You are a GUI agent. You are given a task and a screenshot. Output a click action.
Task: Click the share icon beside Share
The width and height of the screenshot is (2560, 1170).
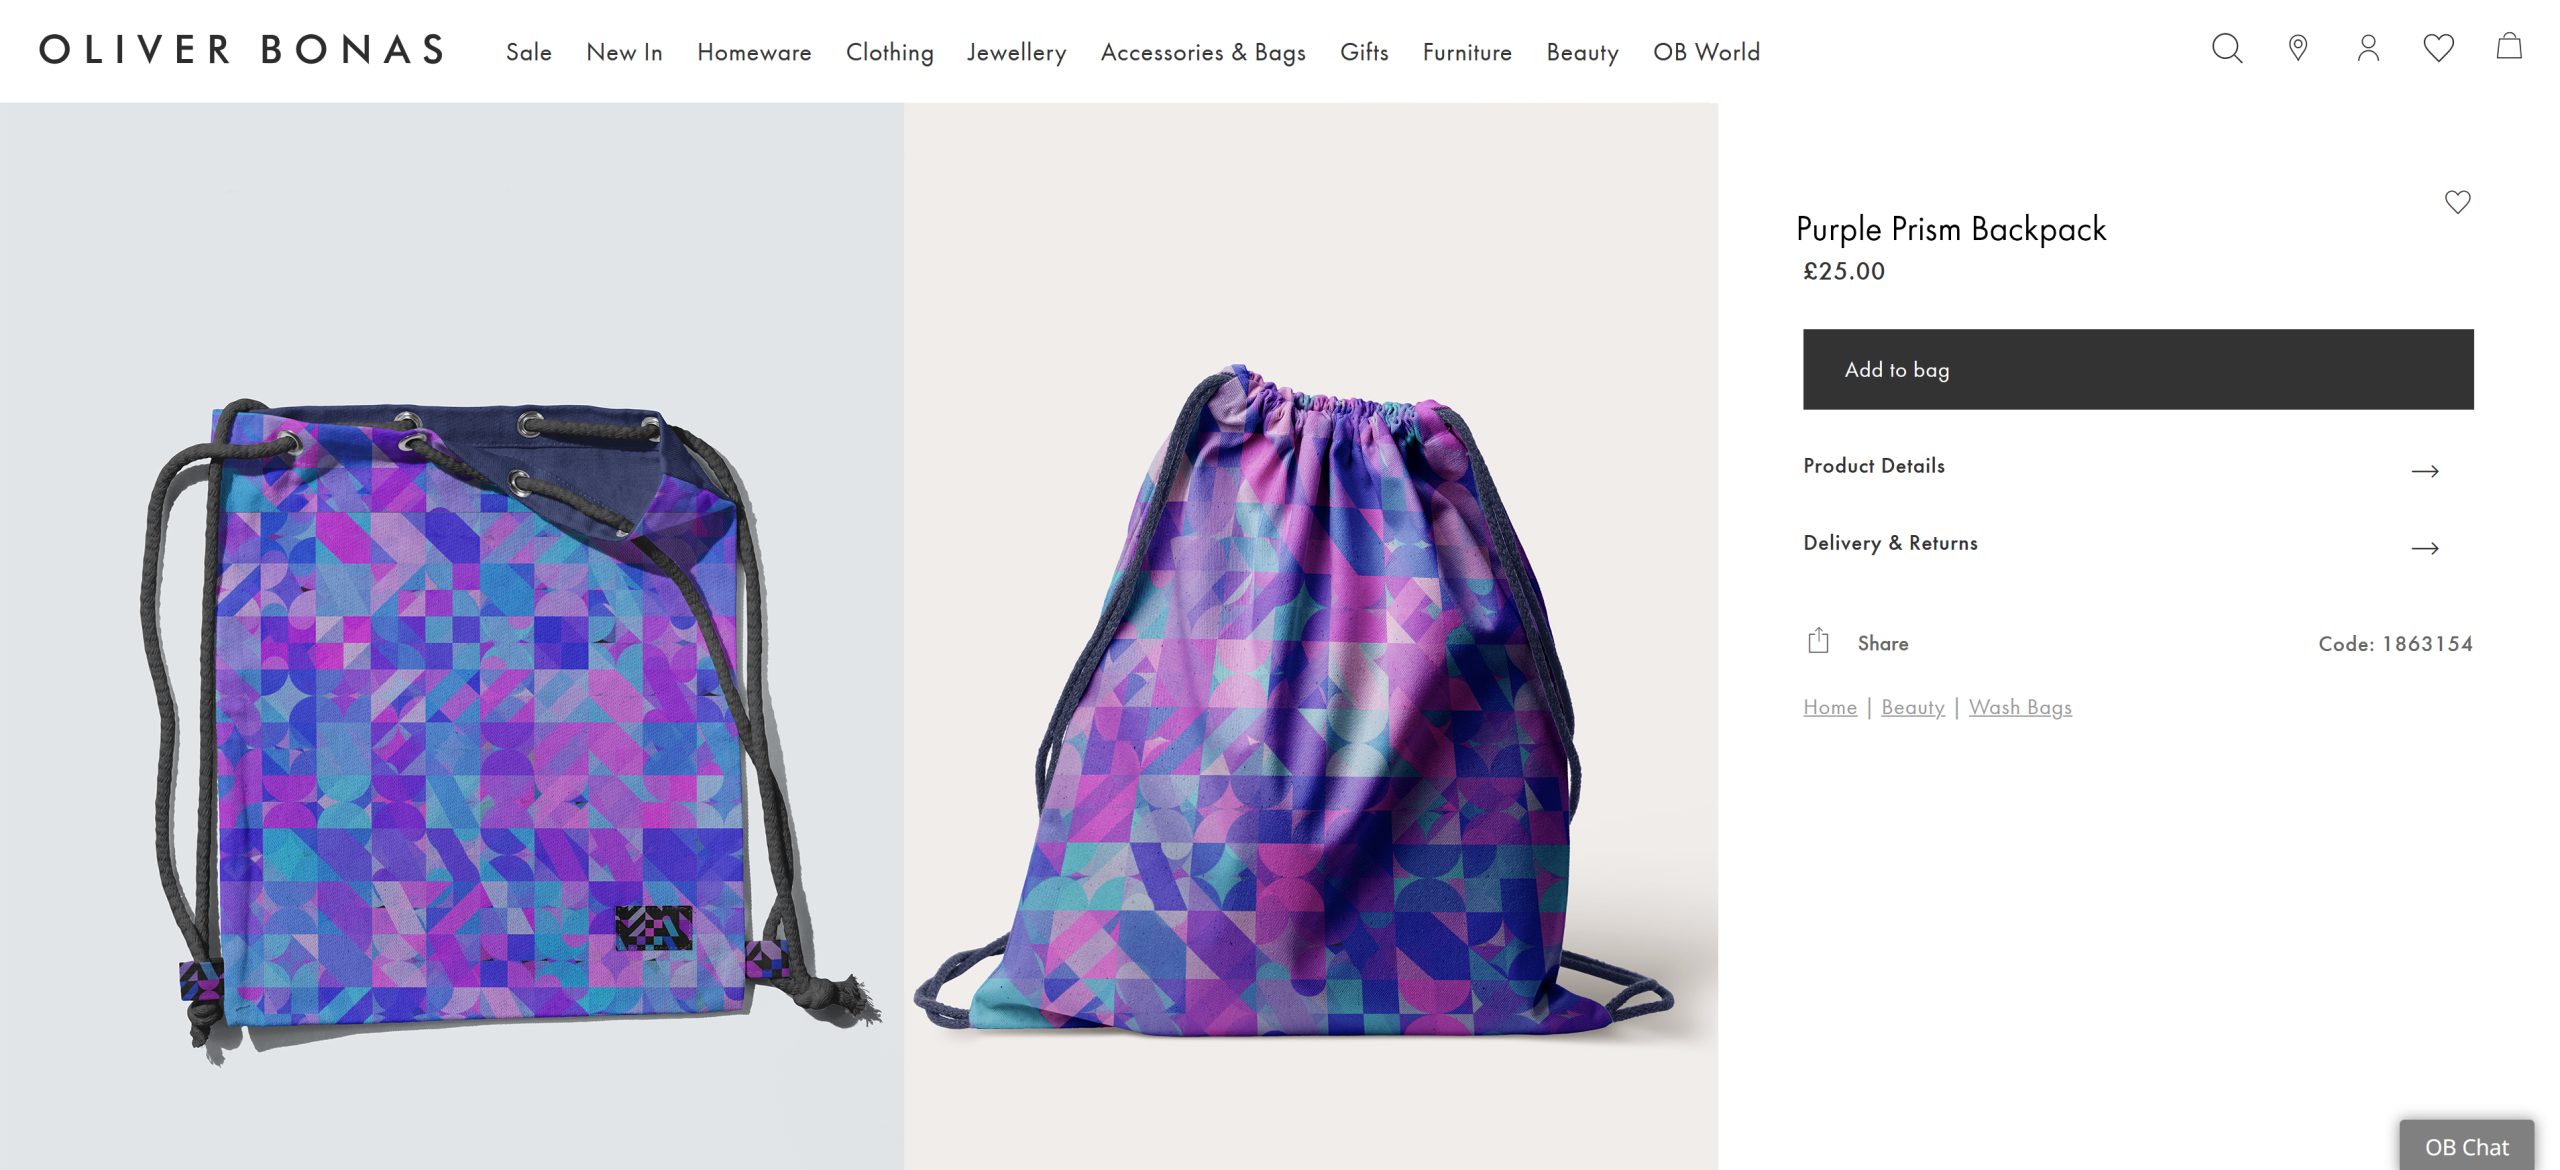[1818, 642]
